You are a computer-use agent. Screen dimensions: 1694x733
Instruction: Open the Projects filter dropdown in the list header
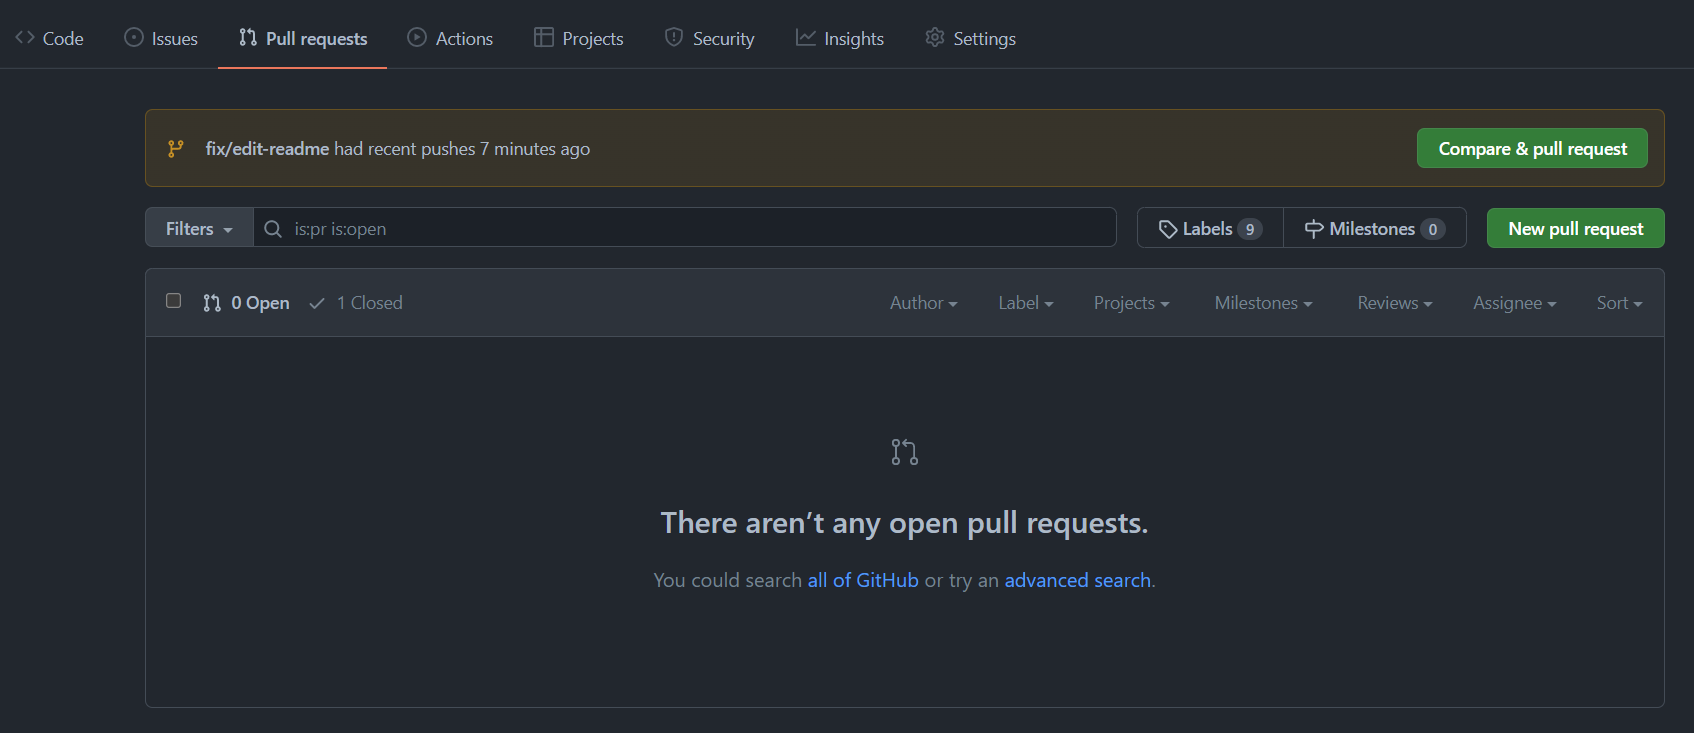pyautogui.click(x=1132, y=303)
